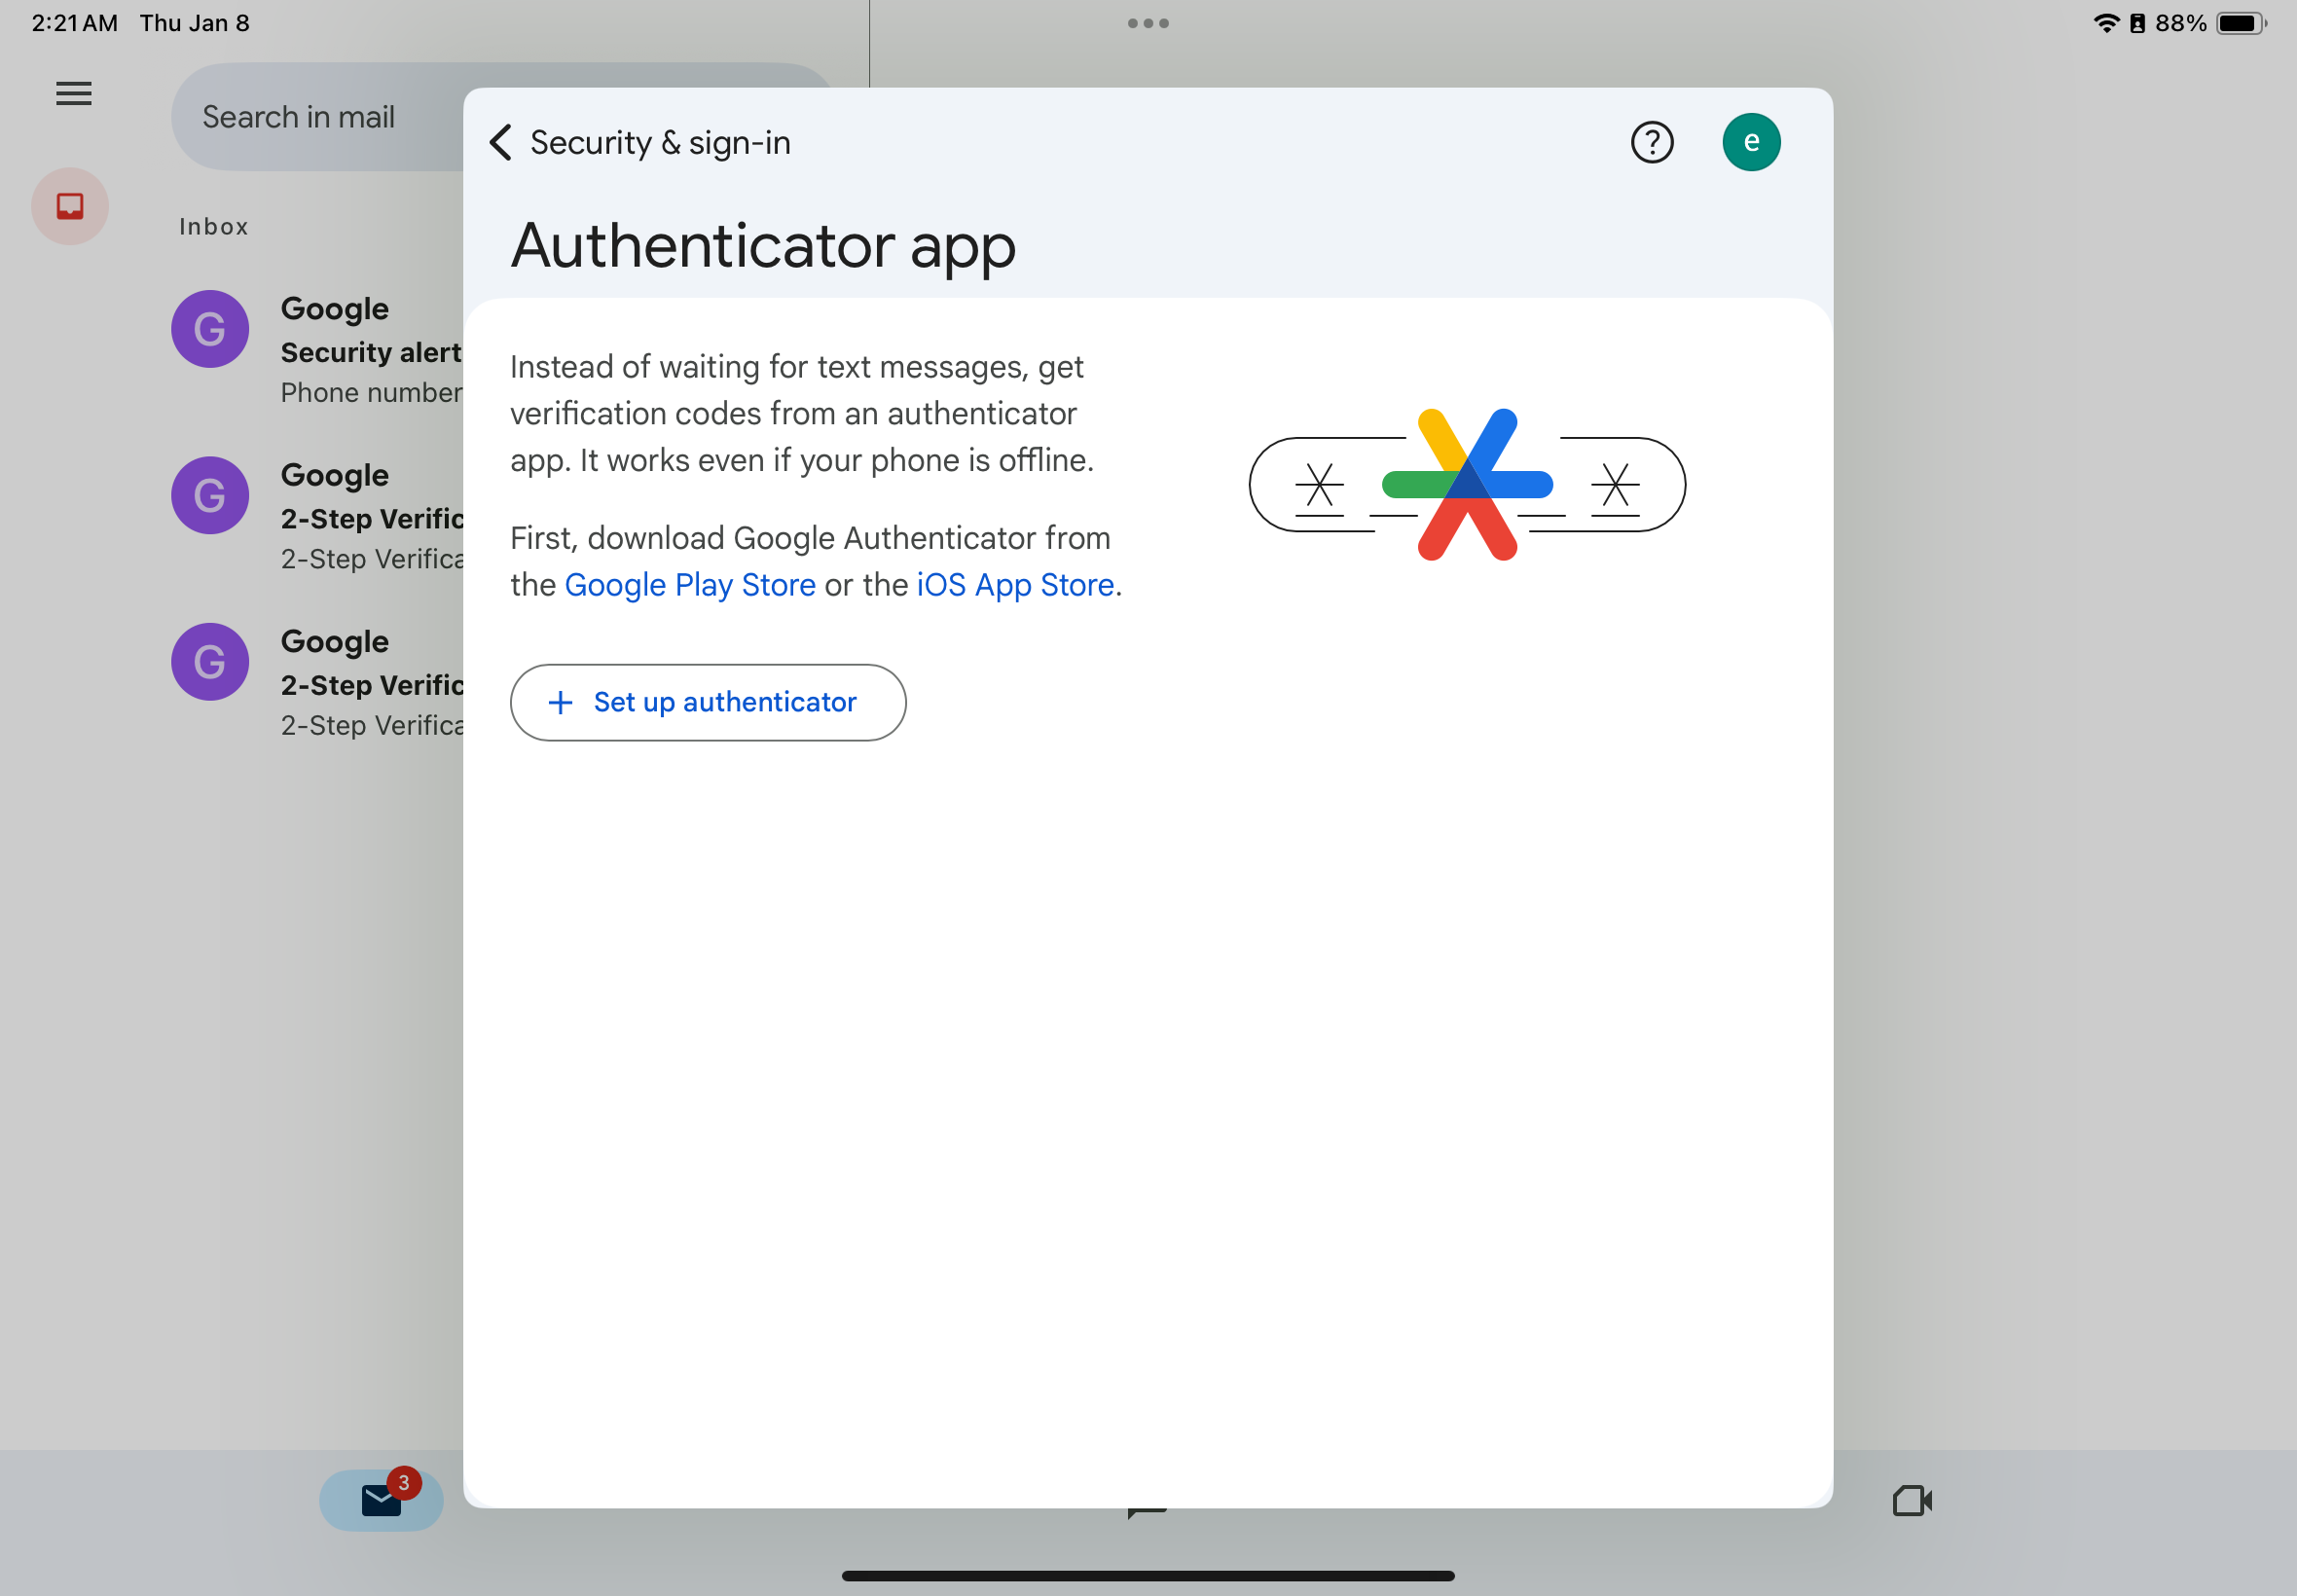Image resolution: width=2297 pixels, height=1596 pixels.
Task: Tap the iPad multitasking three-dots control
Action: (1148, 23)
